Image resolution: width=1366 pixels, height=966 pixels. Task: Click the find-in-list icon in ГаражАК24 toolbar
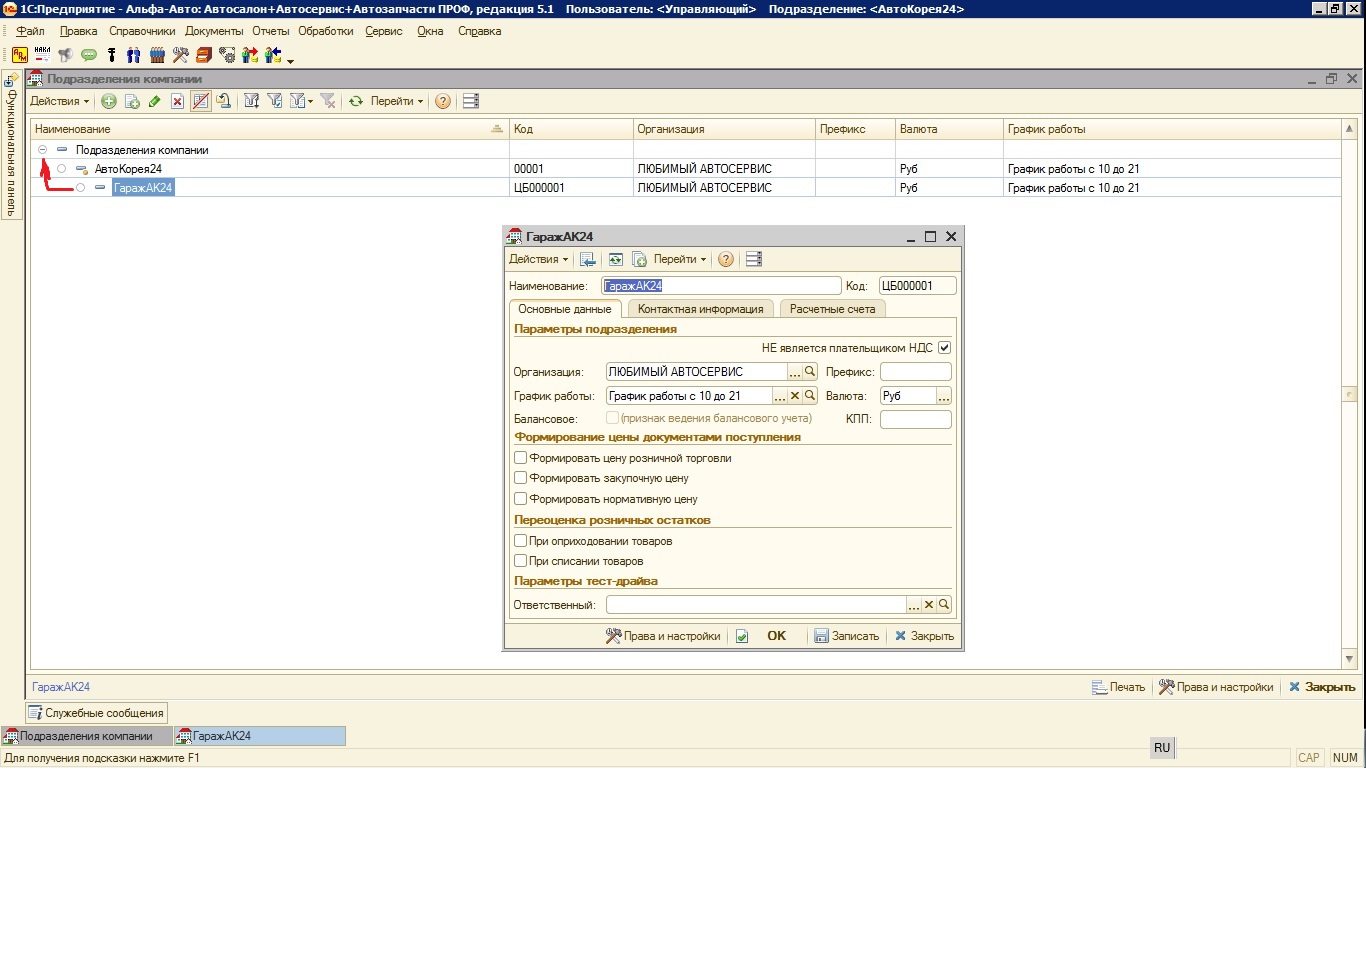[588, 259]
